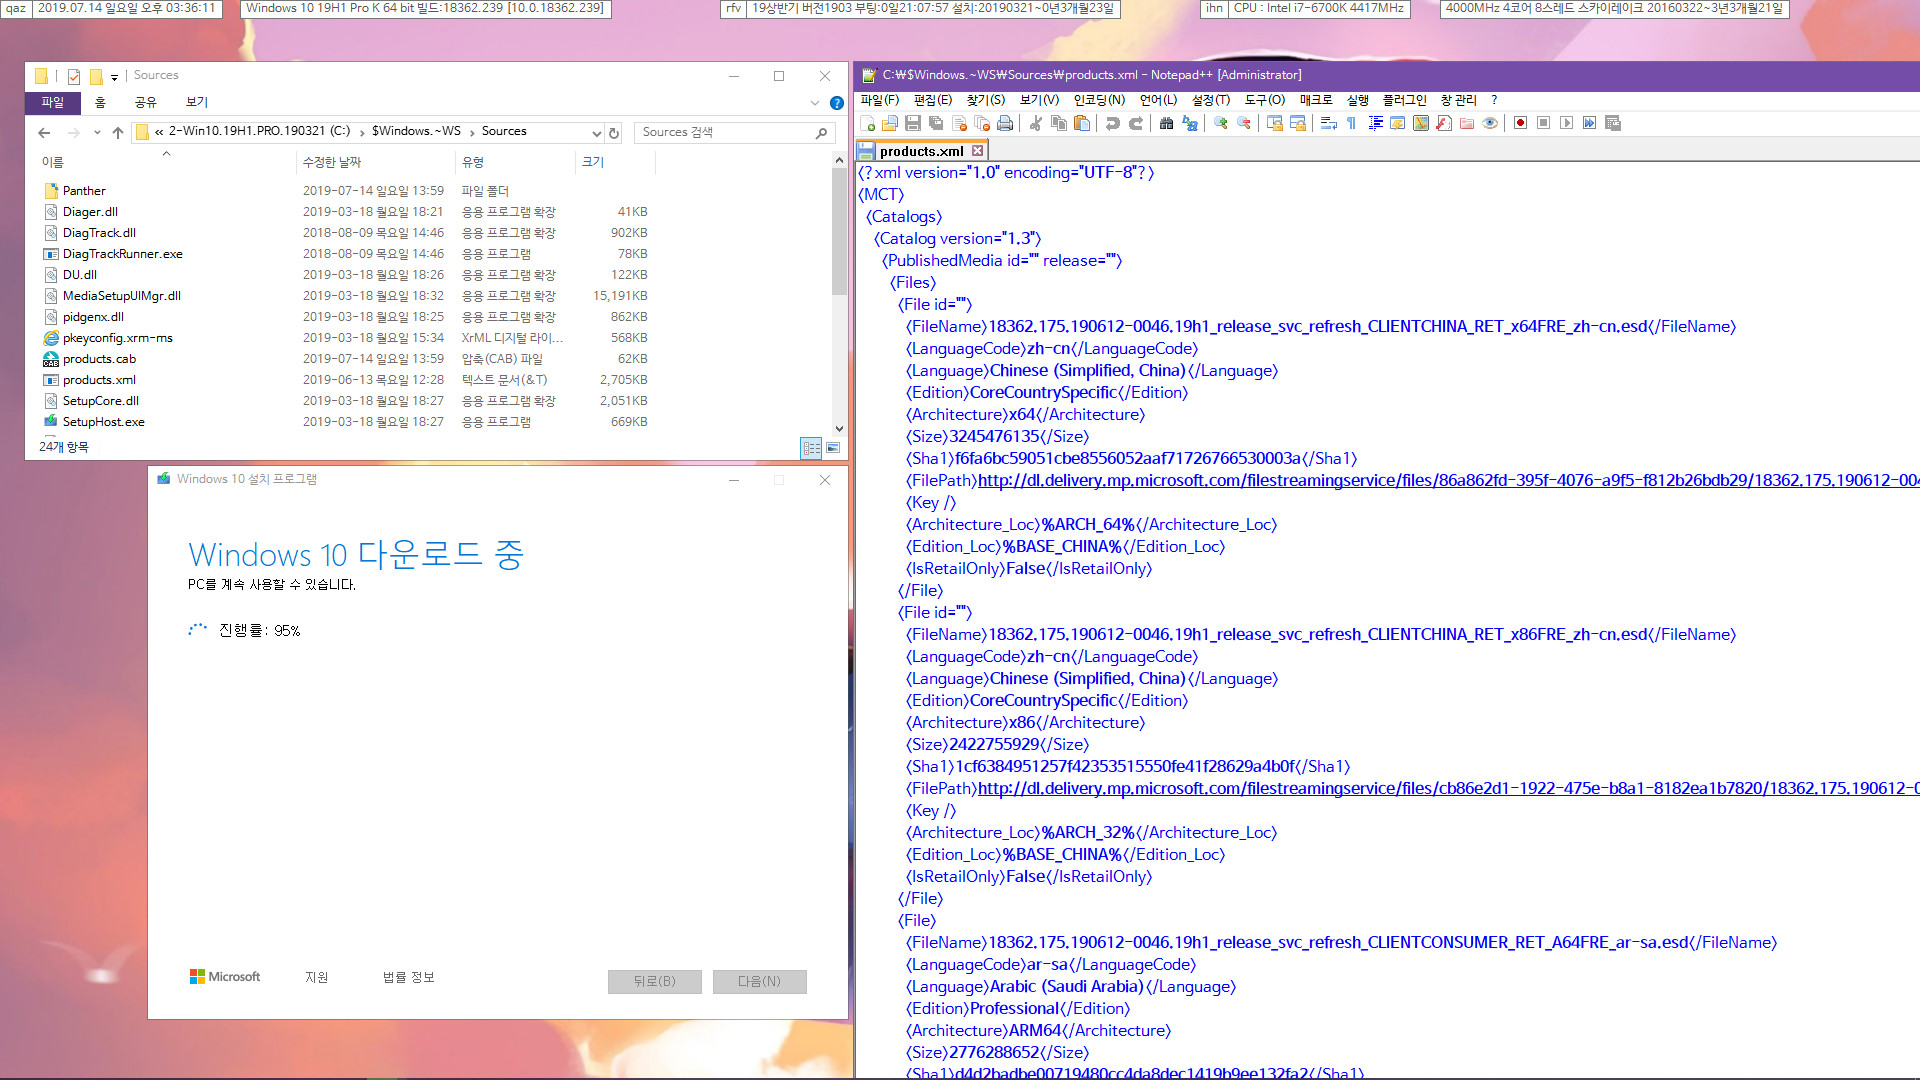The height and width of the screenshot is (1080, 1920).
Task: Open 보기 tab in Explorer ribbon
Action: (197, 102)
